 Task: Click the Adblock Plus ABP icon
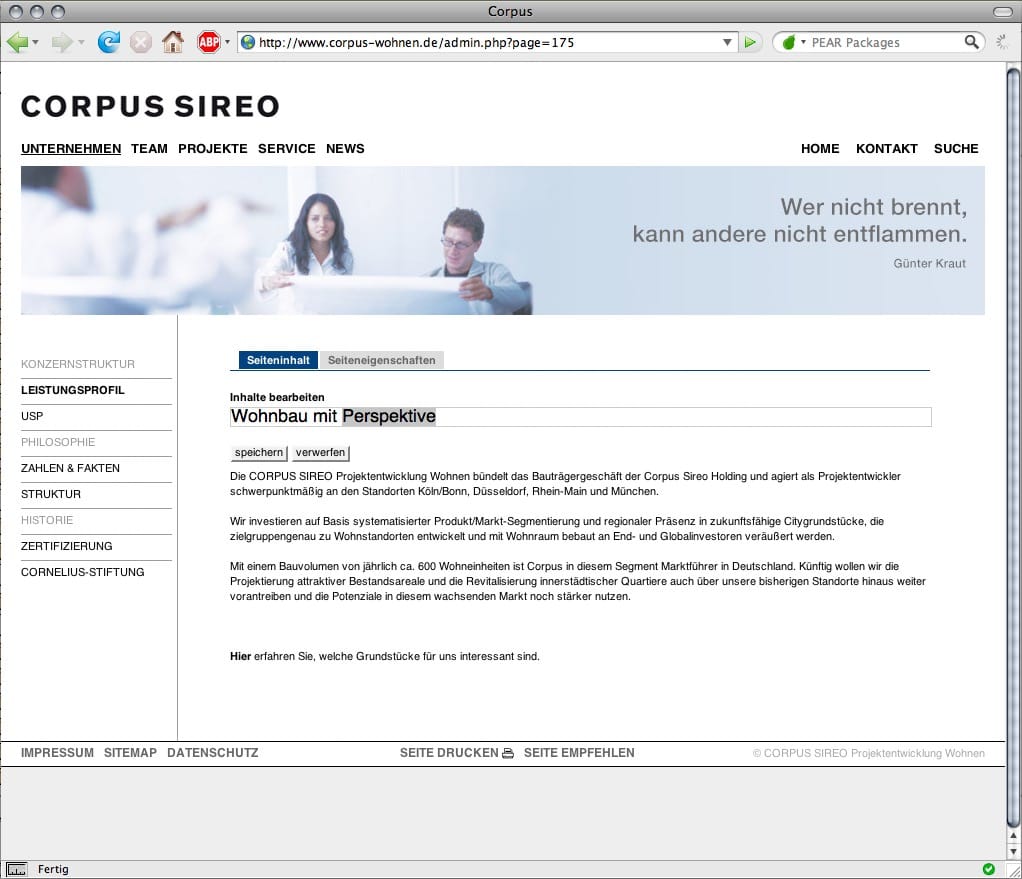209,42
